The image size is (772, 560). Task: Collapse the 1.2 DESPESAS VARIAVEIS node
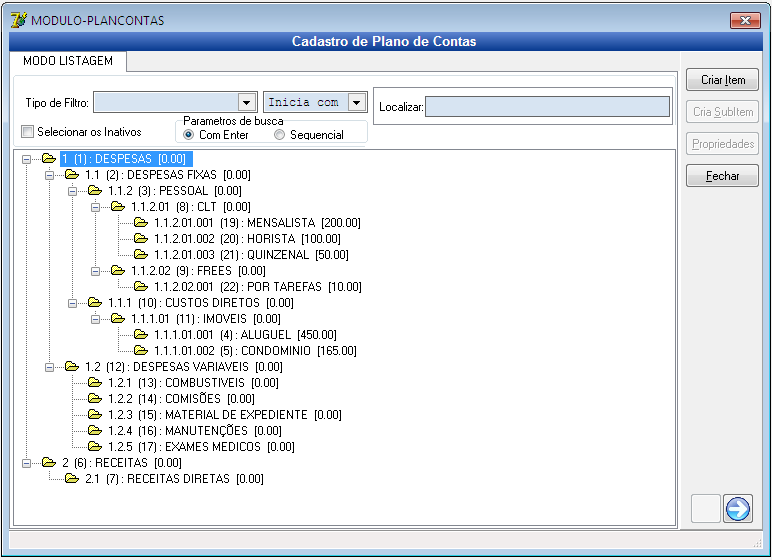click(49, 367)
